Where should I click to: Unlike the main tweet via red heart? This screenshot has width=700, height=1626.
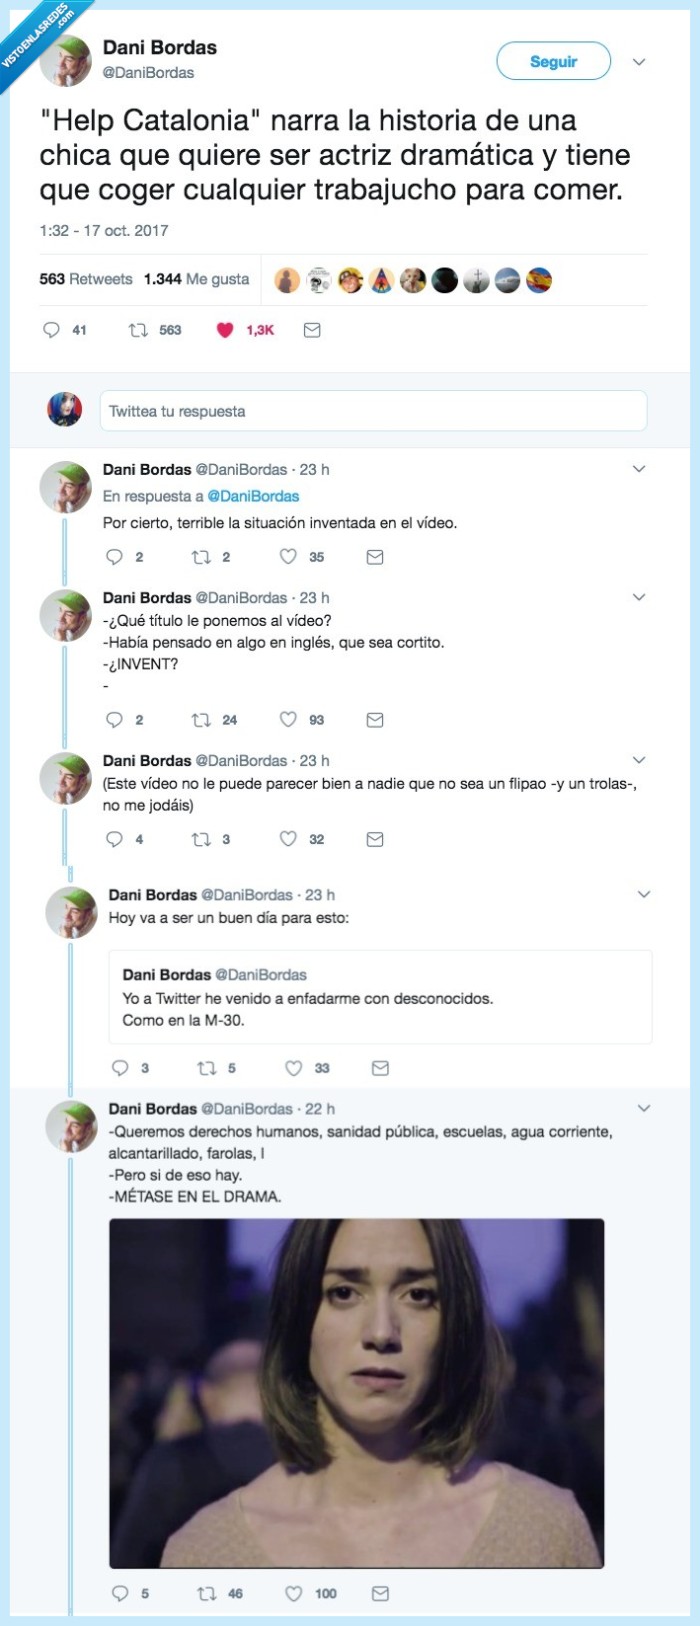222,329
